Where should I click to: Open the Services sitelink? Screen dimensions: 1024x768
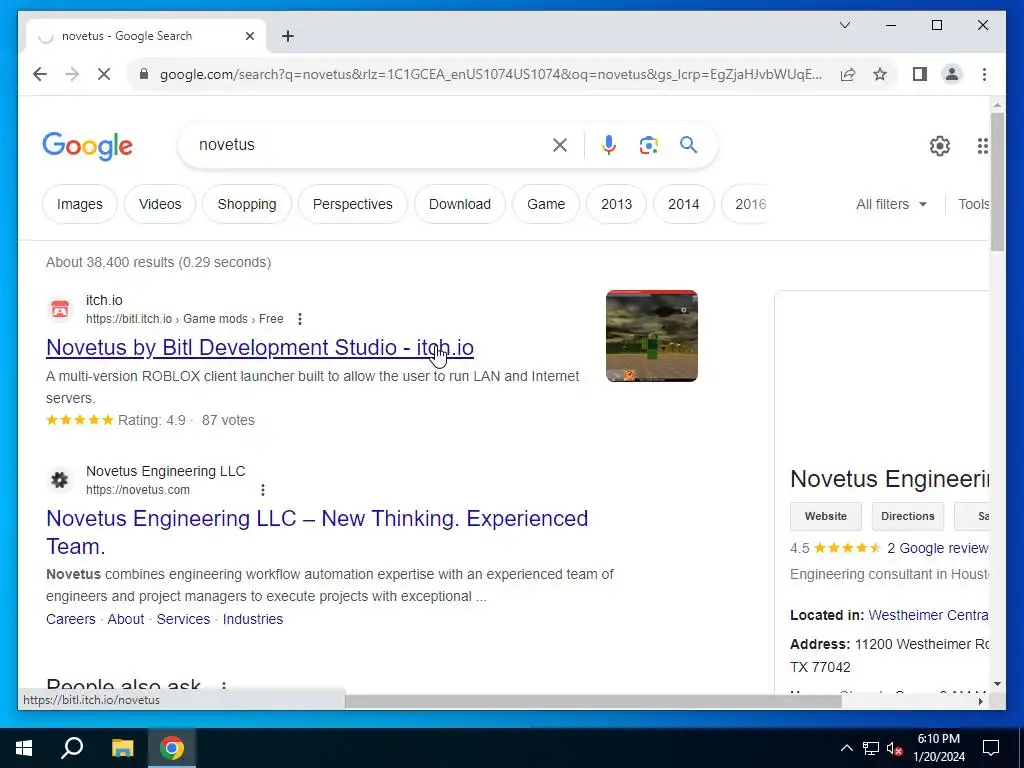(184, 619)
